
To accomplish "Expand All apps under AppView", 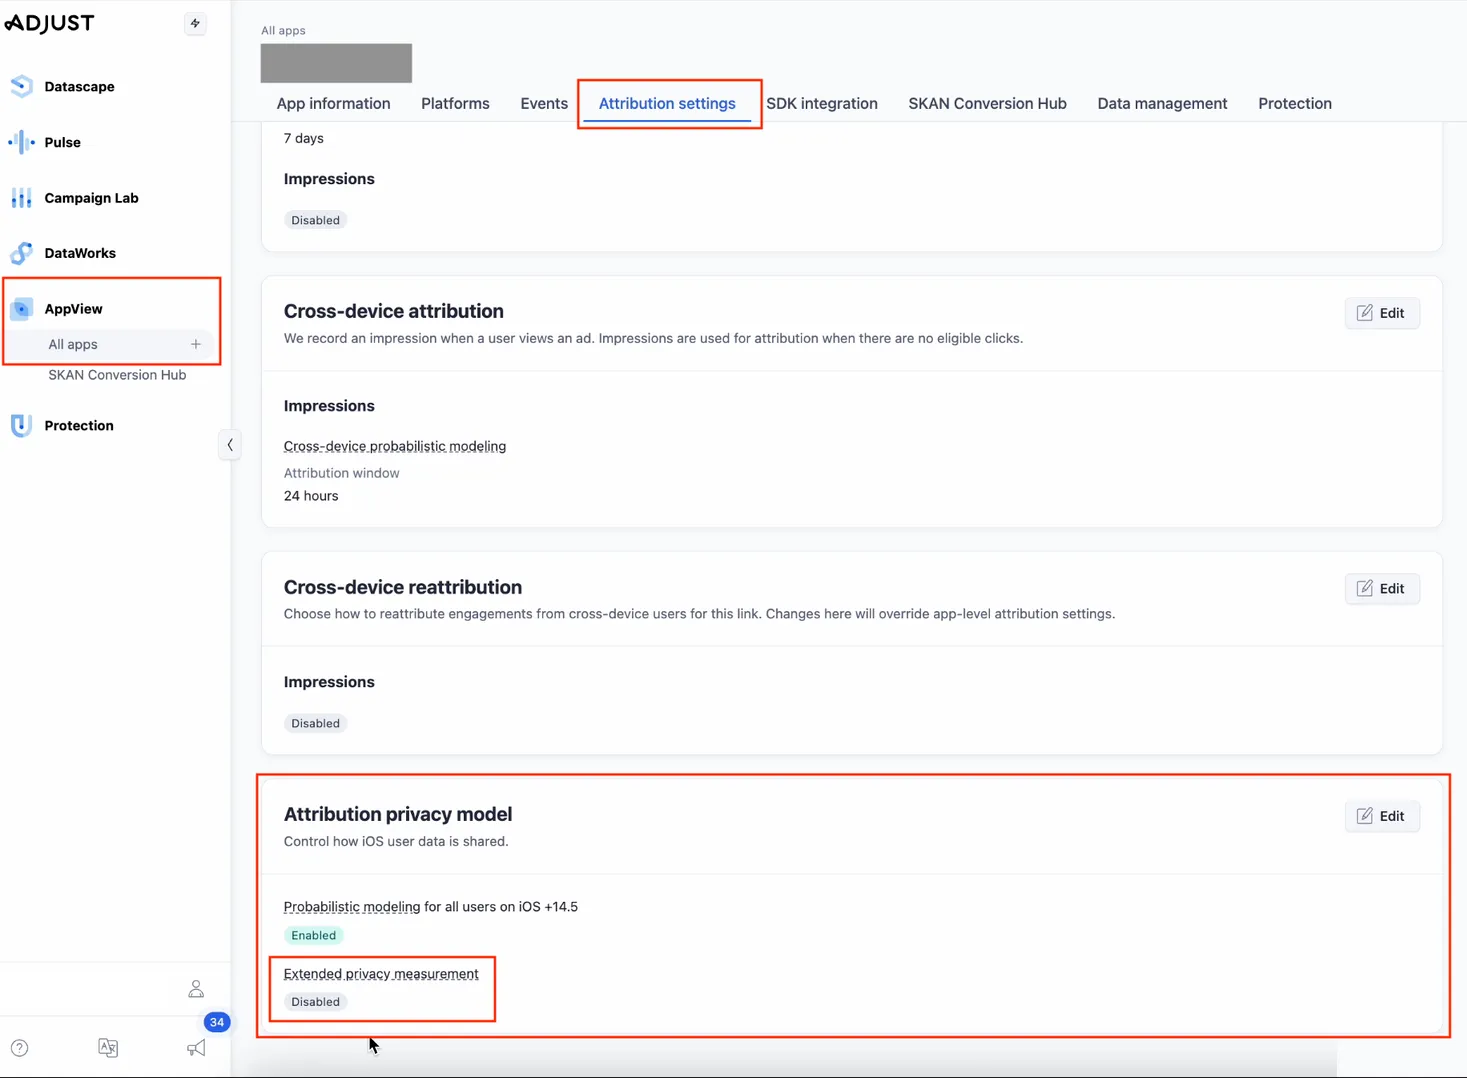I will 72,344.
